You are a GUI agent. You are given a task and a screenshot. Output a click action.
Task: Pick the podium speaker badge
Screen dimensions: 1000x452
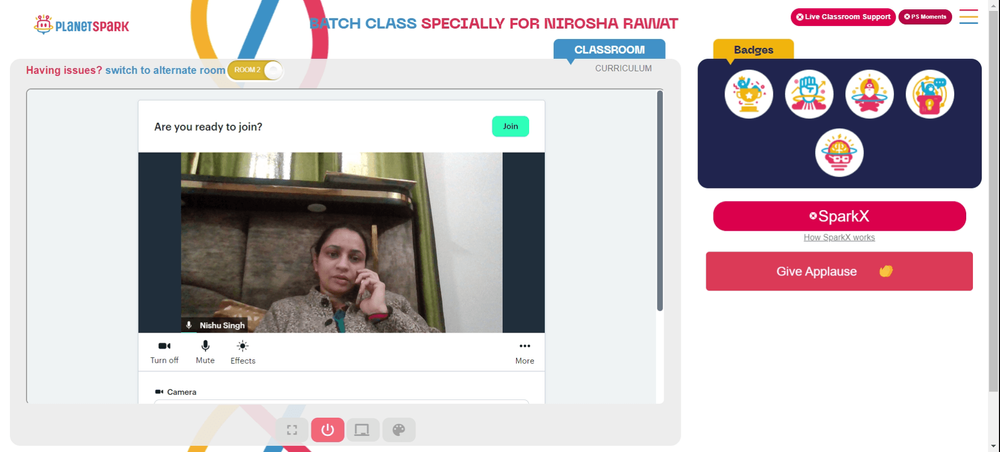930,94
